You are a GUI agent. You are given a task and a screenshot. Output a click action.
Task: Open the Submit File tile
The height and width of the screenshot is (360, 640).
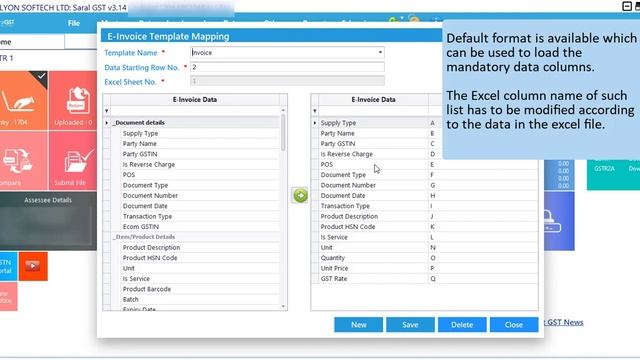[x=73, y=161]
